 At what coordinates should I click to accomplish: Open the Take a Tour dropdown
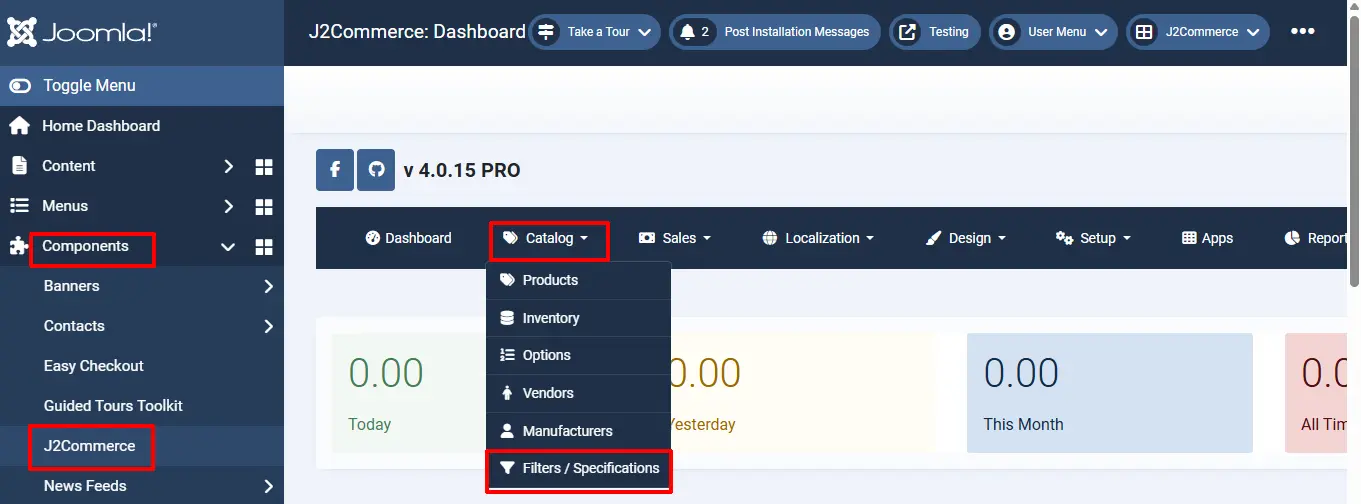pos(594,32)
